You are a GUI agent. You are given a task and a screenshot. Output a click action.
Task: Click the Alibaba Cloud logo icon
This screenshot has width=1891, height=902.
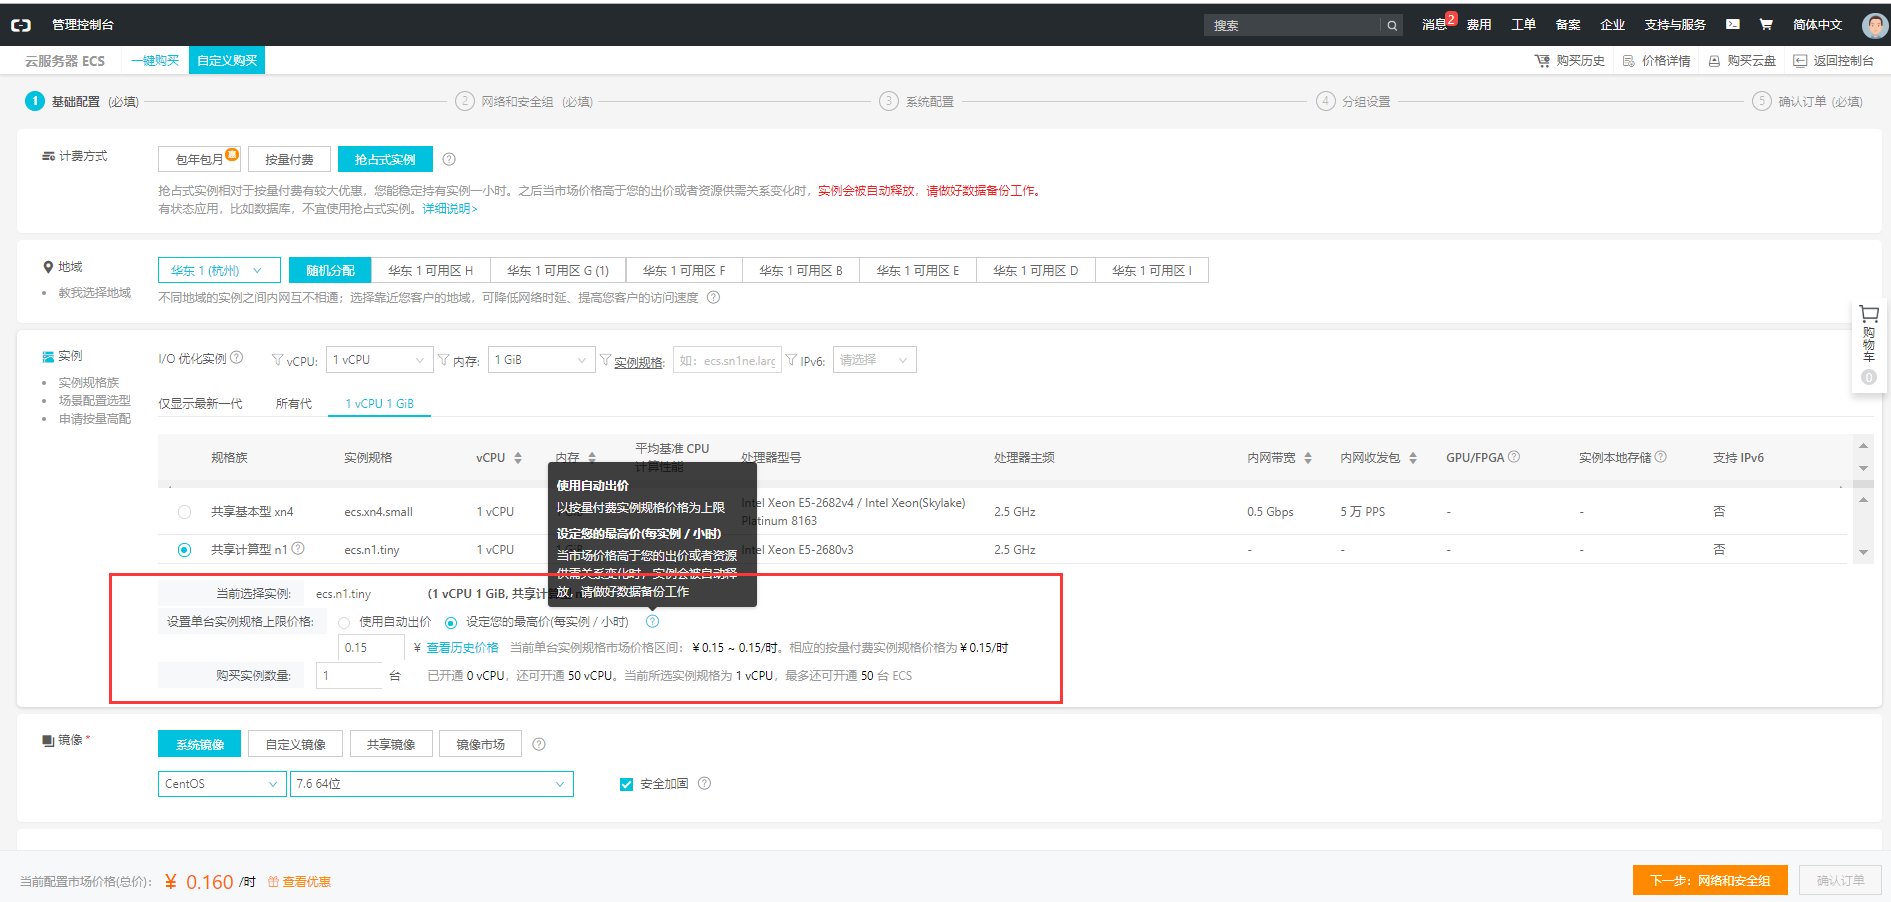tap(20, 25)
